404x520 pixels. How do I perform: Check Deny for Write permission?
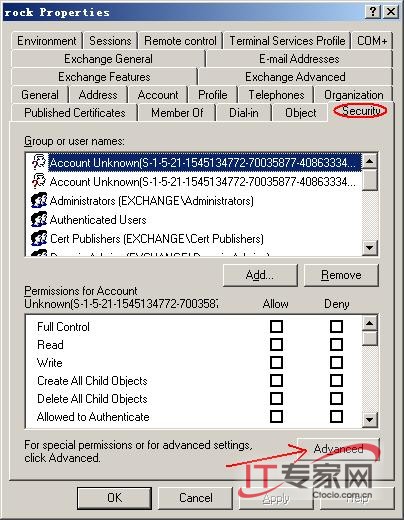click(x=336, y=362)
